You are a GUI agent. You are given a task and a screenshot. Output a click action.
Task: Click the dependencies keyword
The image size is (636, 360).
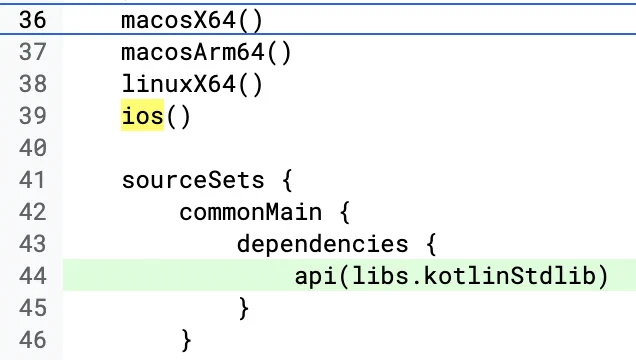point(322,245)
